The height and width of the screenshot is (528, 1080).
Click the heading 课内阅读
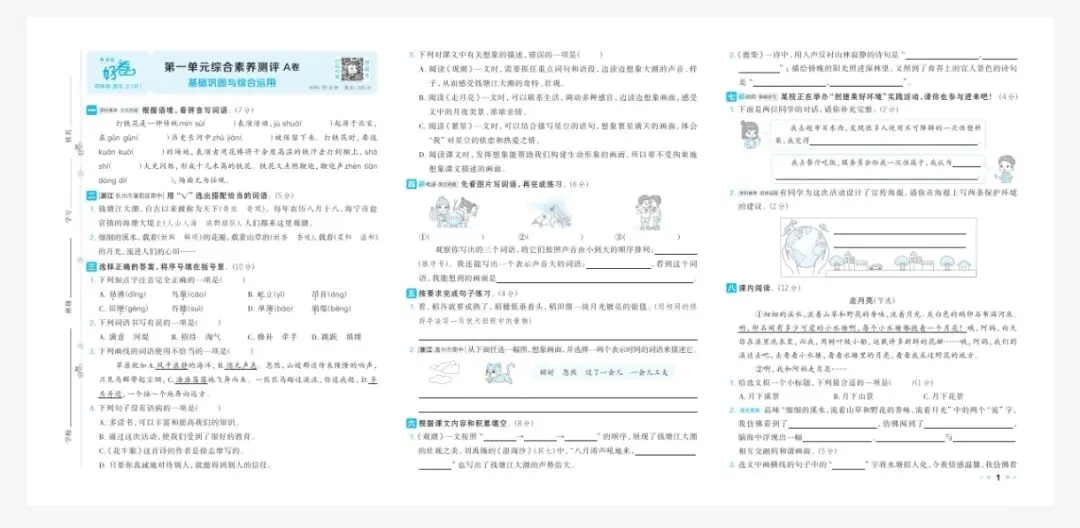coord(754,288)
